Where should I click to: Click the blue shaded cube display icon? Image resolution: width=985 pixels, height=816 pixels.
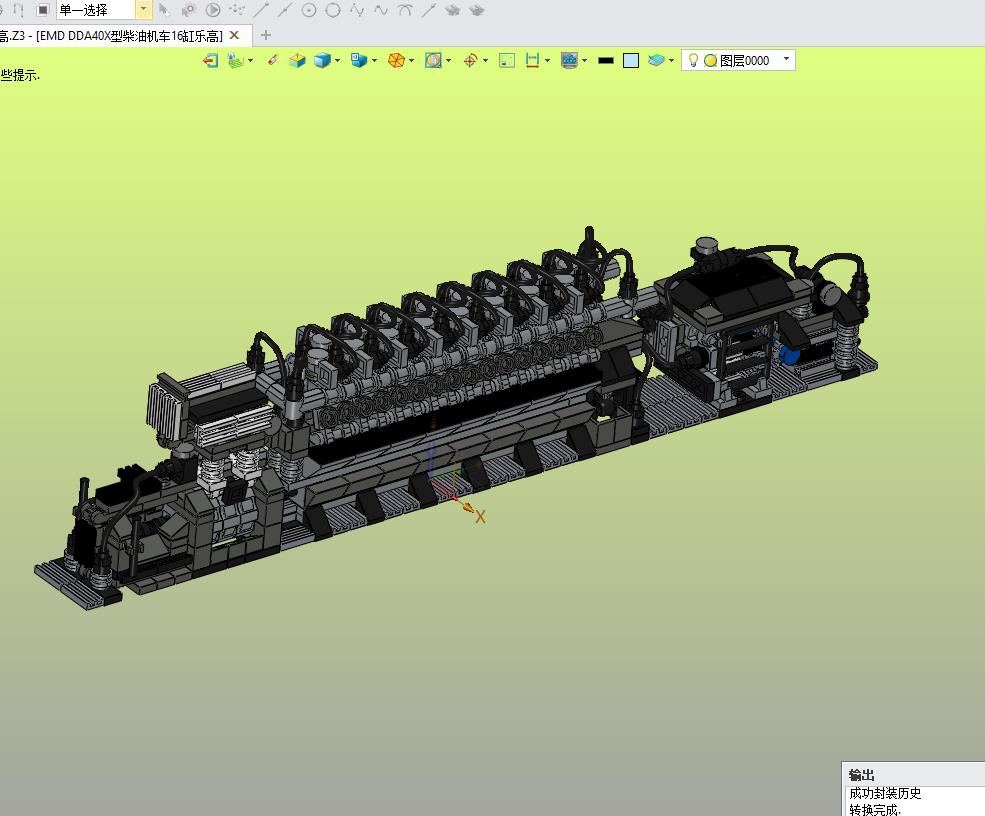point(322,60)
